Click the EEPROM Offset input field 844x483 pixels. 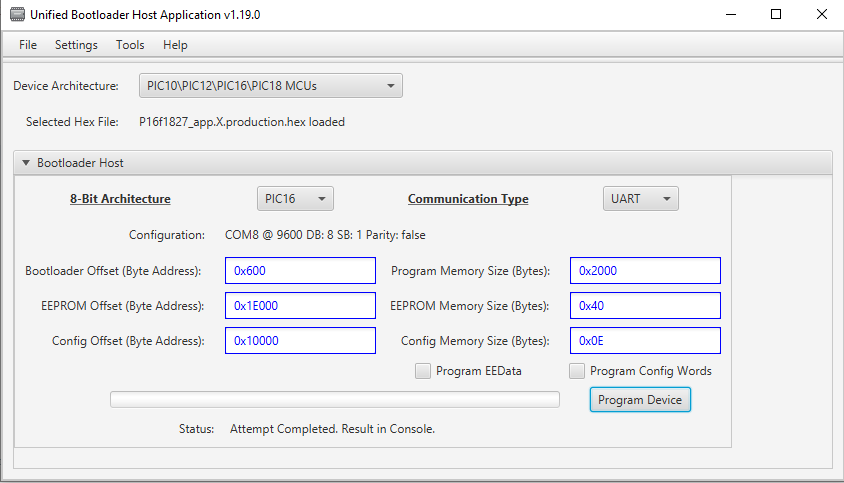click(x=300, y=306)
